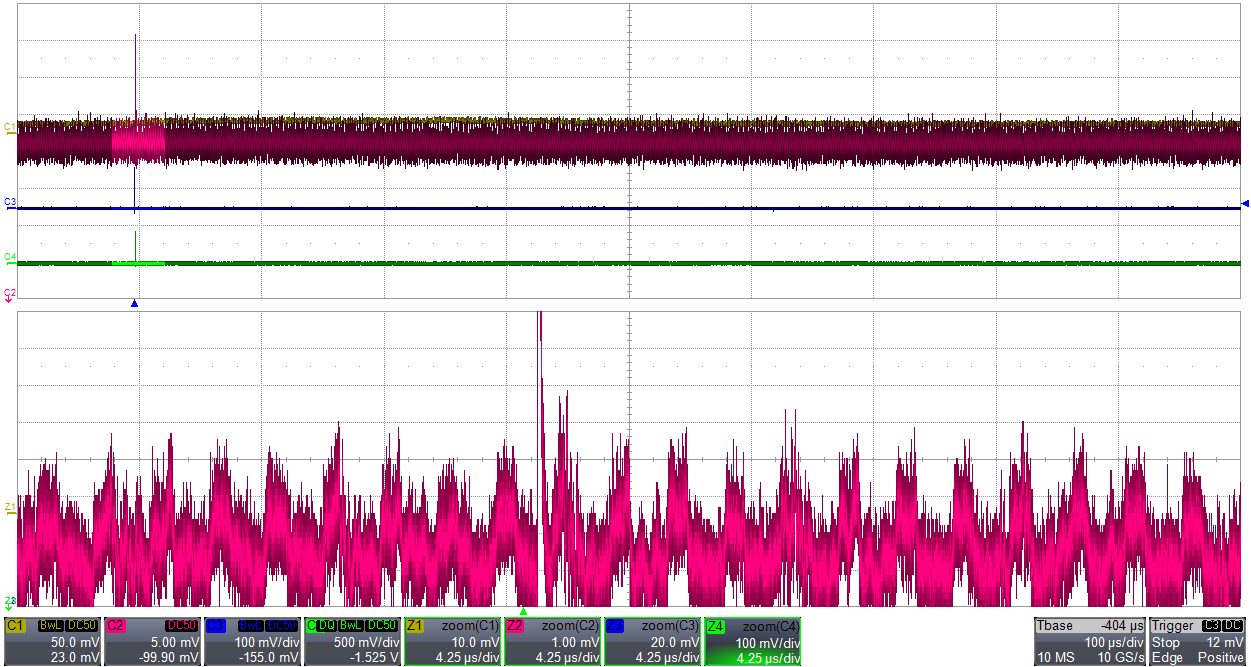
Task: Click the 5.00 mV value in C2
Action: 175,642
